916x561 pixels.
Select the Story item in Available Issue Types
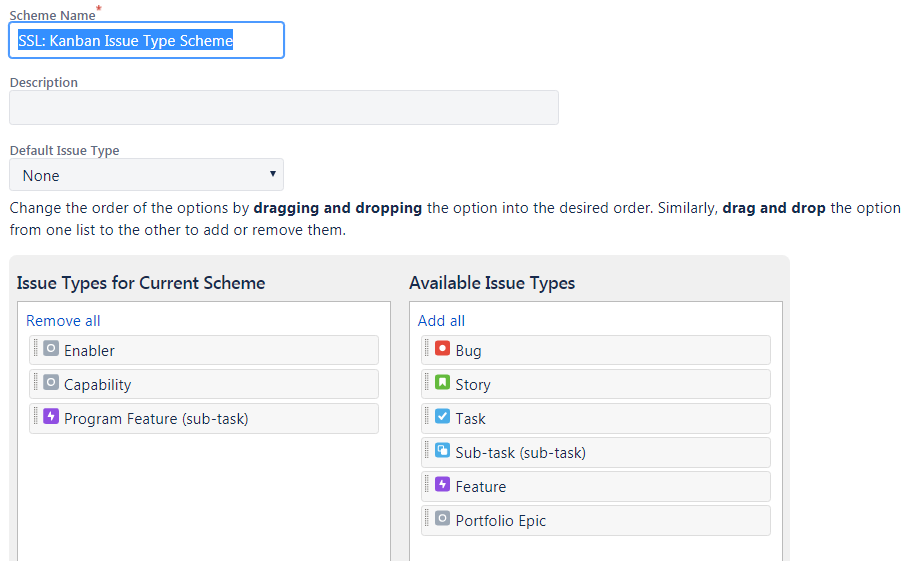pos(600,385)
